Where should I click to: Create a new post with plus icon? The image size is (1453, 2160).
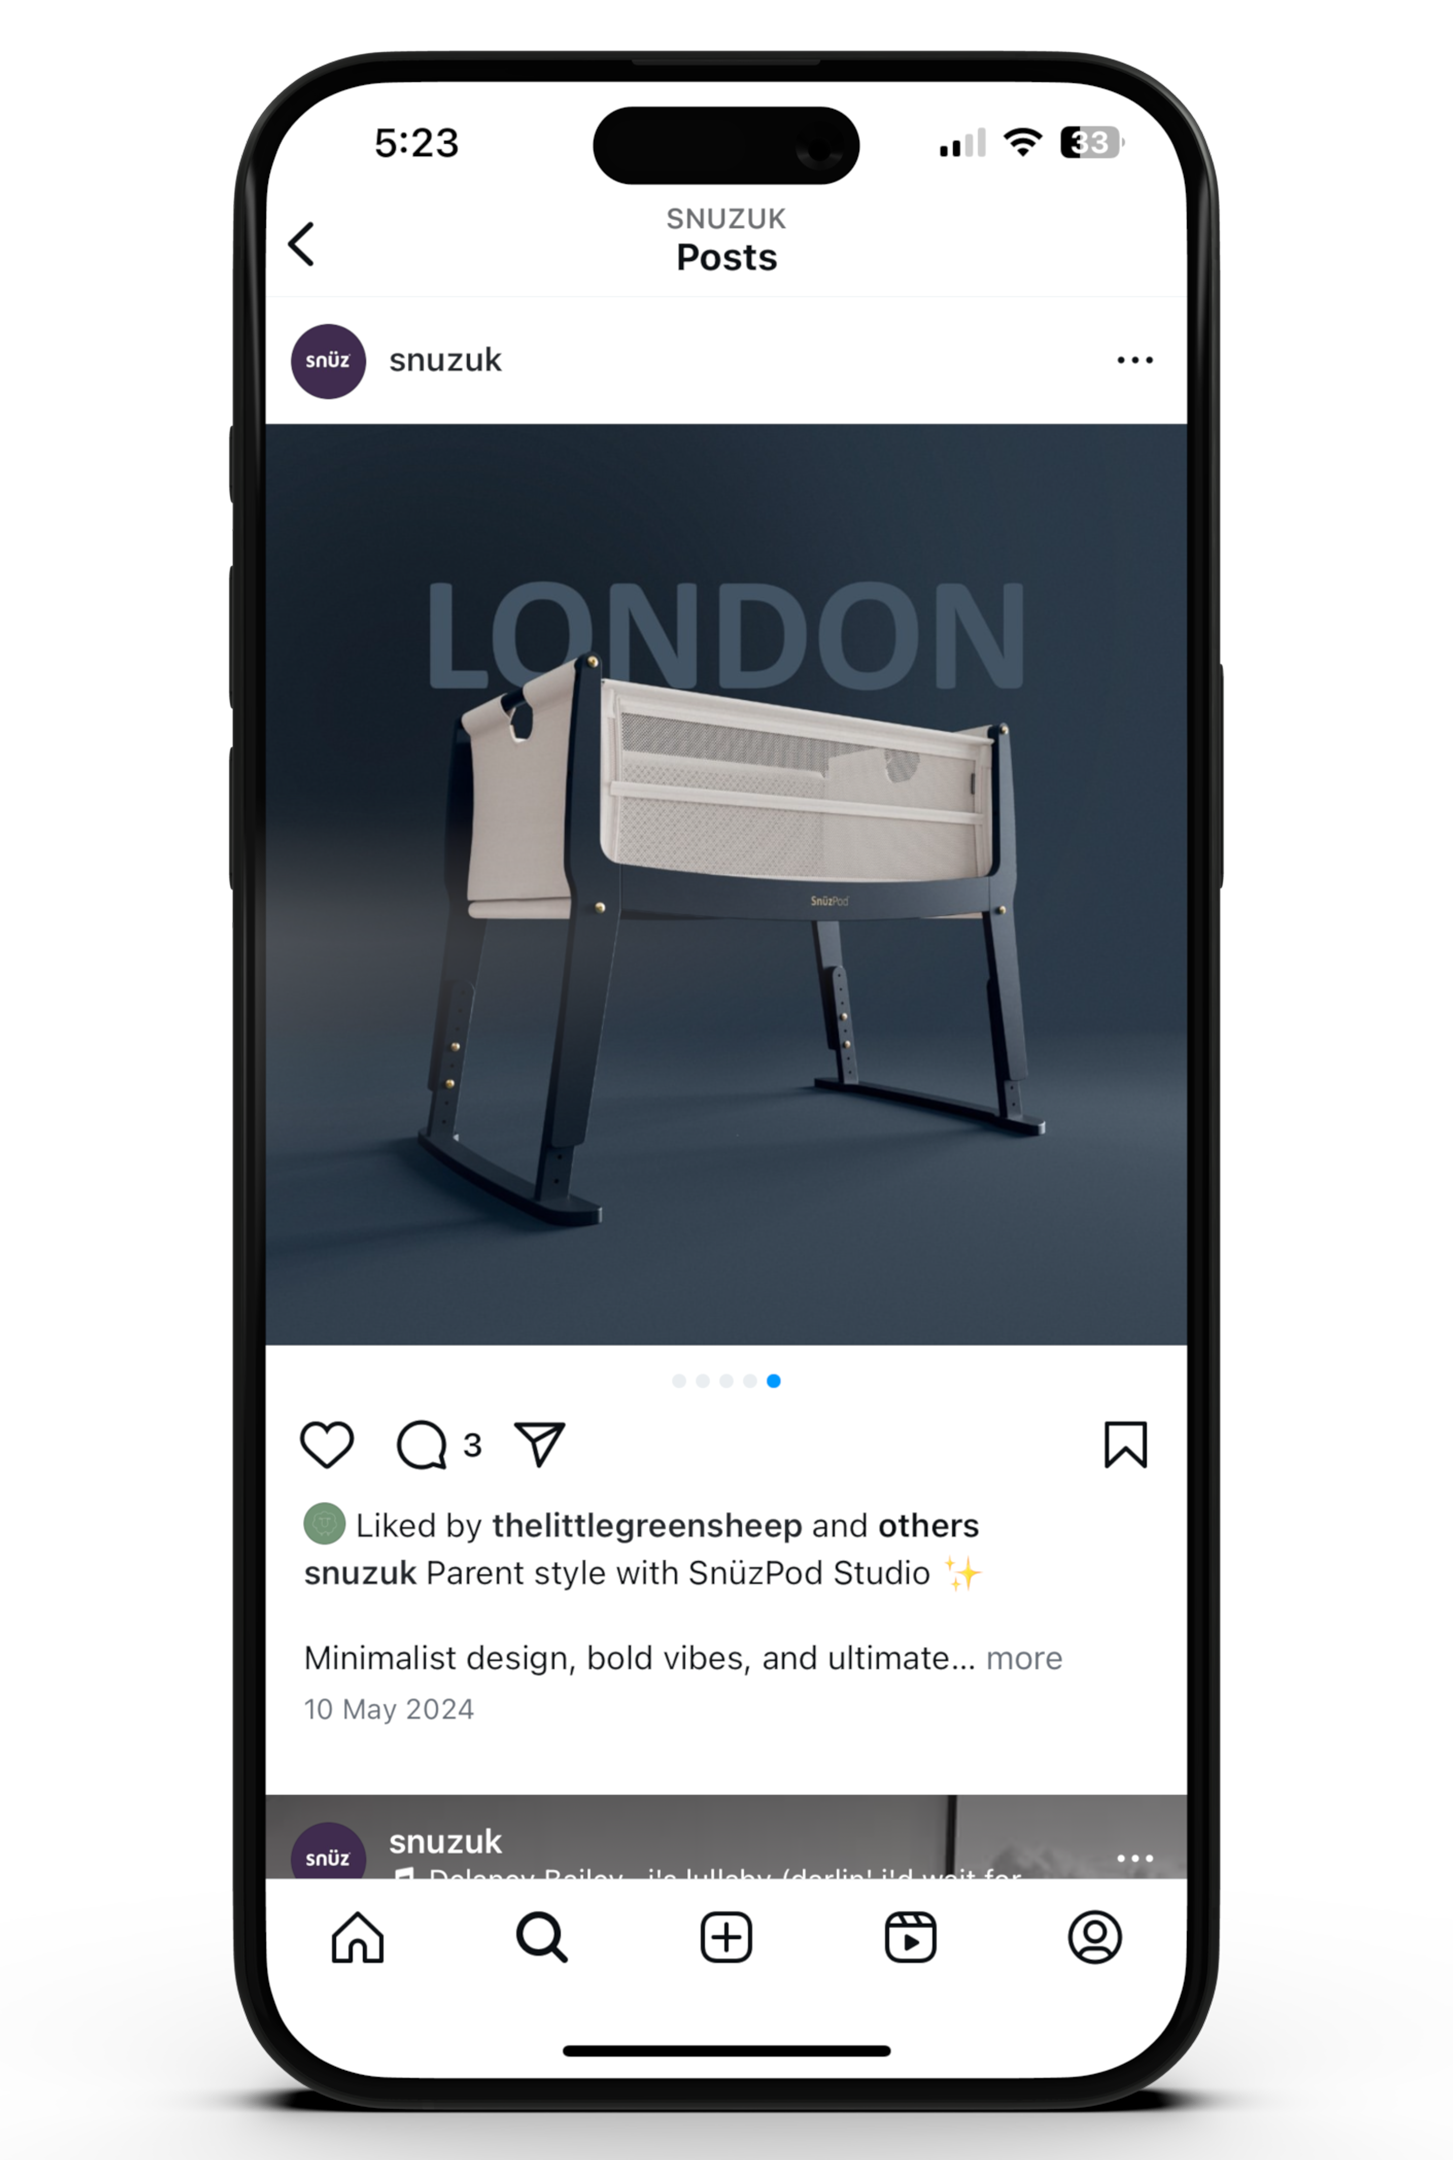coord(726,1938)
